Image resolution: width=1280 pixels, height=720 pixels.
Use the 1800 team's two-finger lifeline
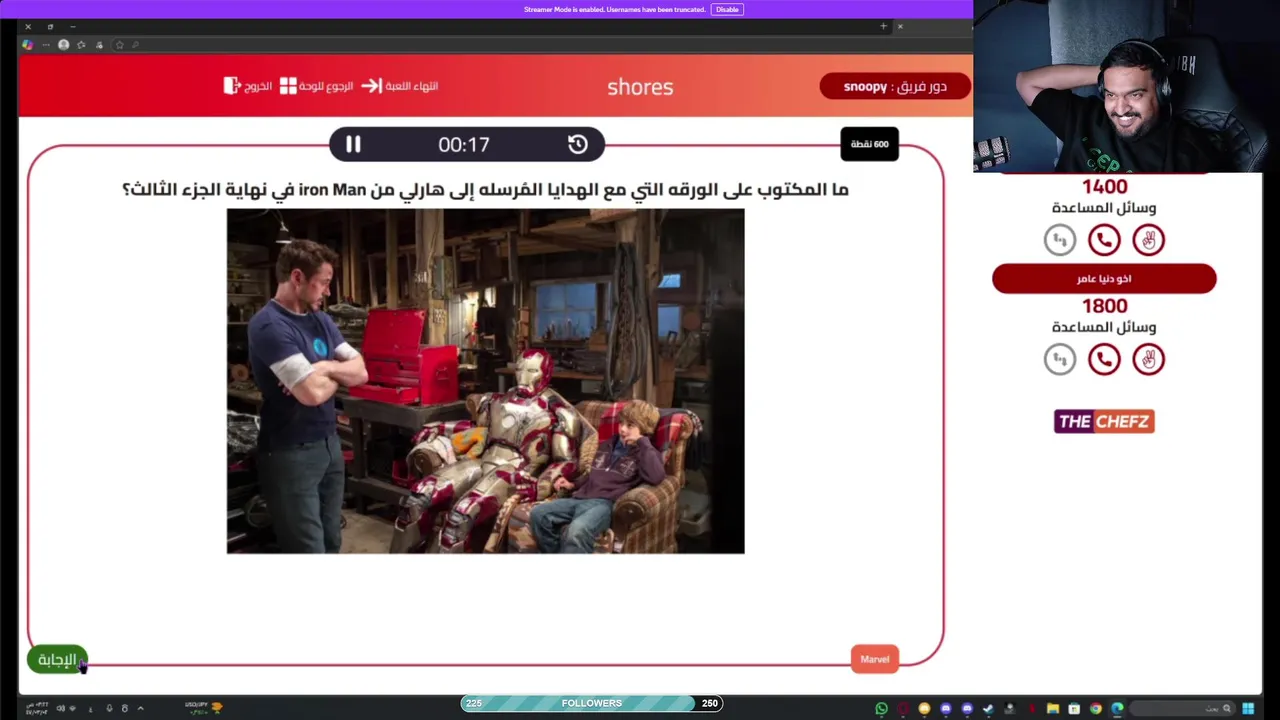click(x=1148, y=359)
